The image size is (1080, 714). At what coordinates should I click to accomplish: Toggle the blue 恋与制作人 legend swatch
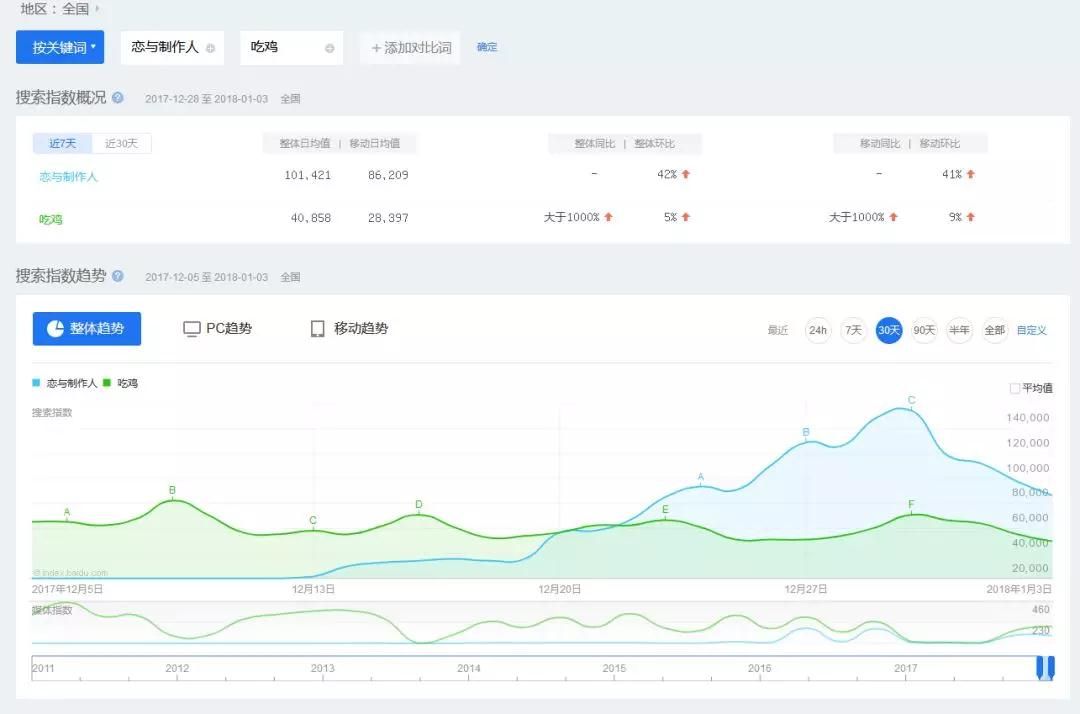[36, 383]
